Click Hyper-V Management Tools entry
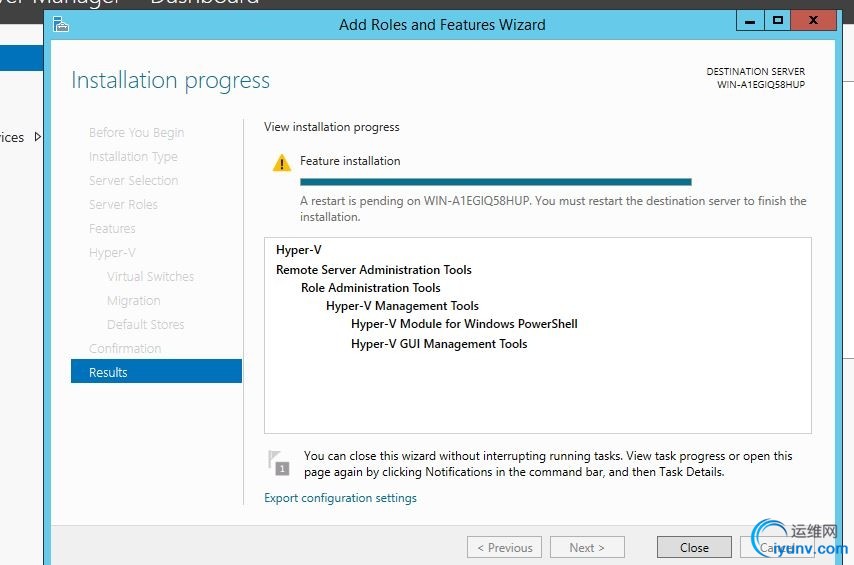The image size is (854, 565). point(402,306)
